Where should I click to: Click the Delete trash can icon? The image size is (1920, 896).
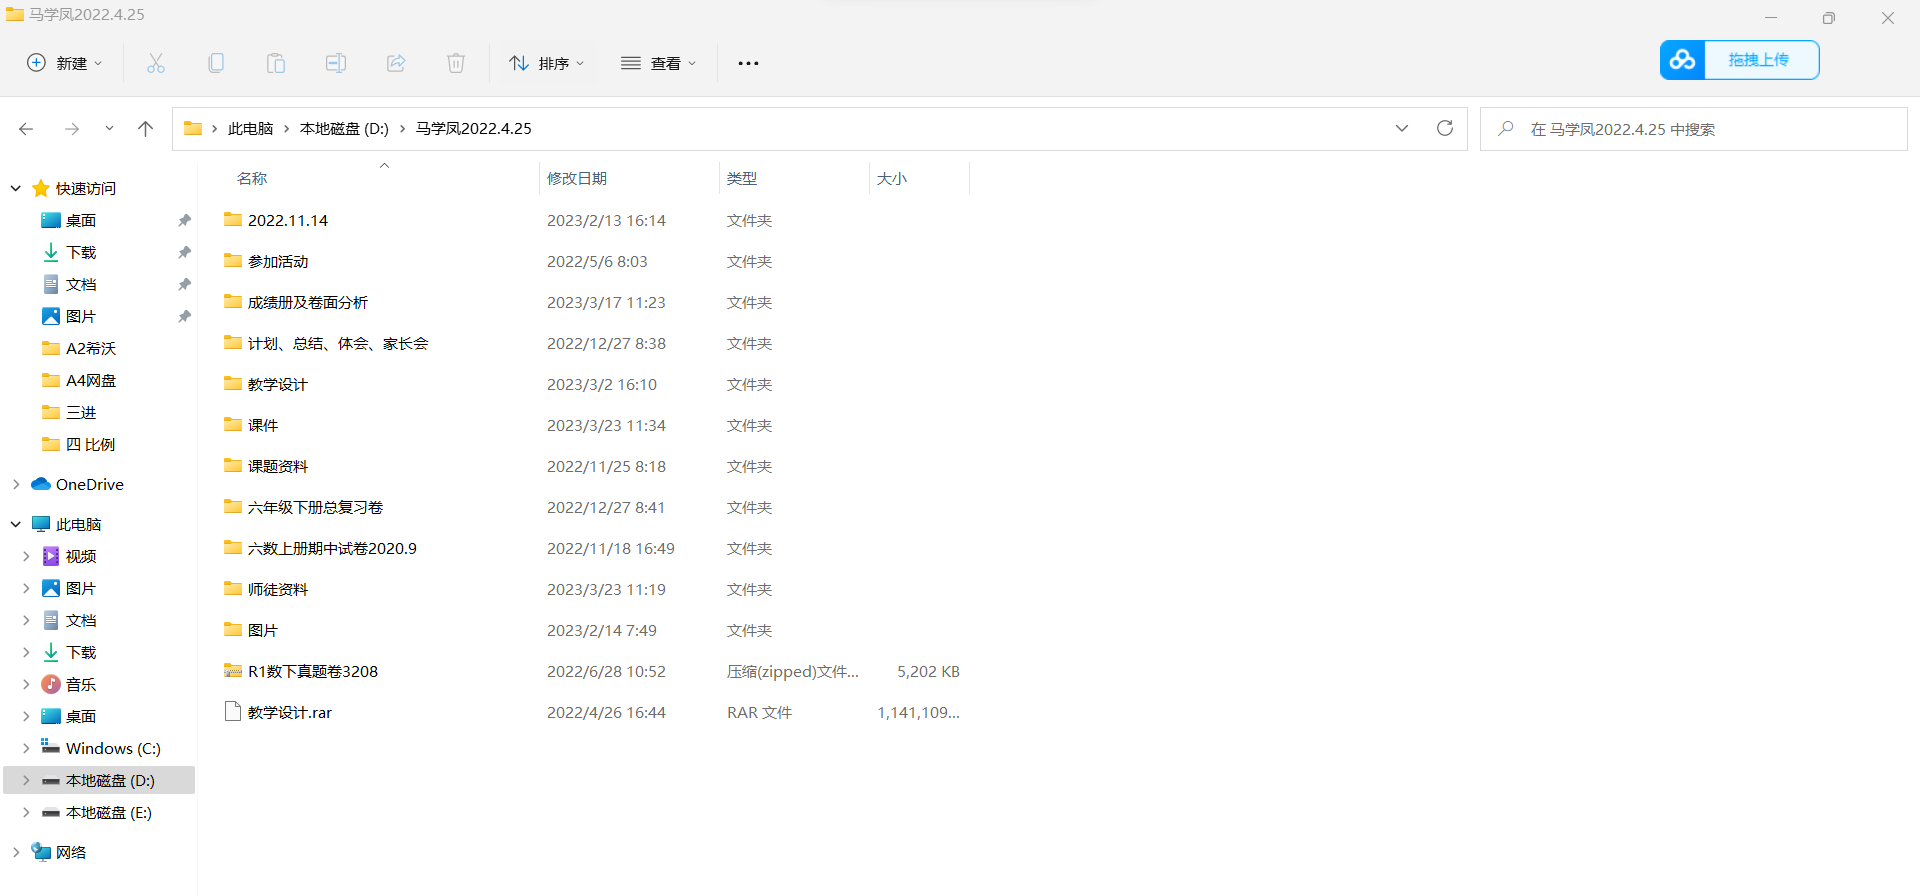pos(456,63)
